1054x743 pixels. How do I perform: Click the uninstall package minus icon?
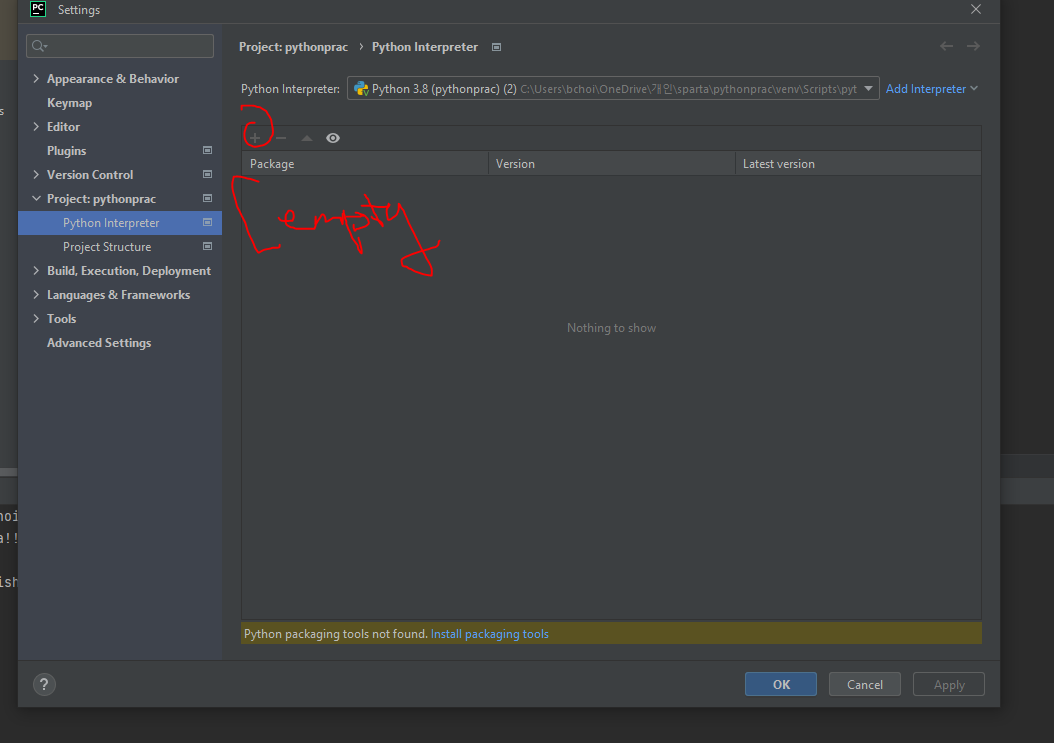281,138
